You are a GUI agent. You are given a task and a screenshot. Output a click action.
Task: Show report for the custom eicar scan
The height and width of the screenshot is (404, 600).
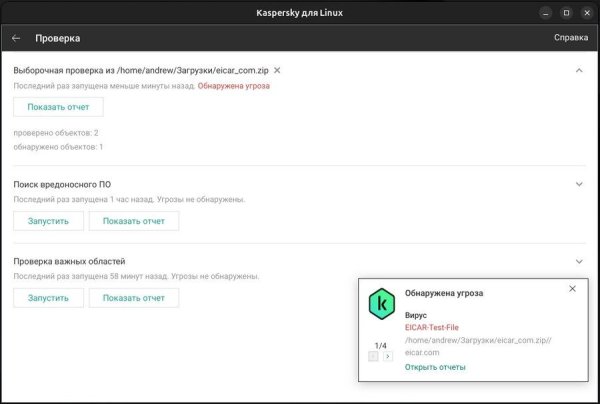(x=58, y=107)
